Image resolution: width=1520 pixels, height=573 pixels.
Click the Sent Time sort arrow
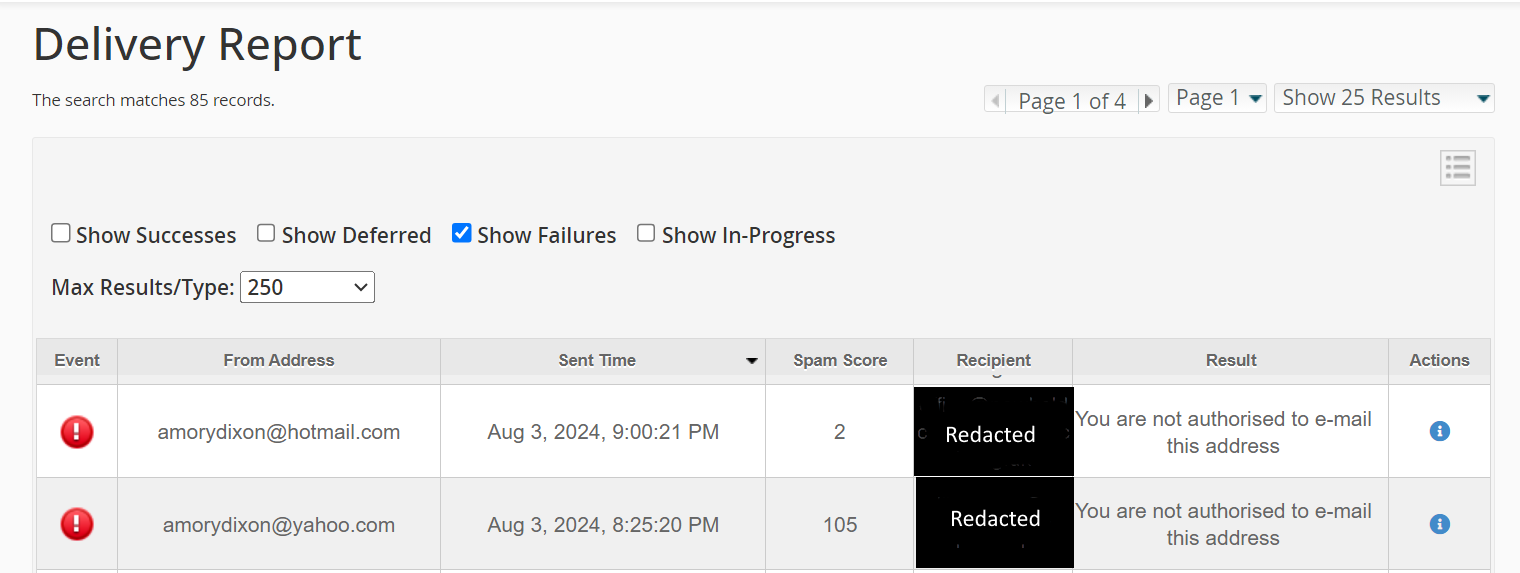(752, 361)
